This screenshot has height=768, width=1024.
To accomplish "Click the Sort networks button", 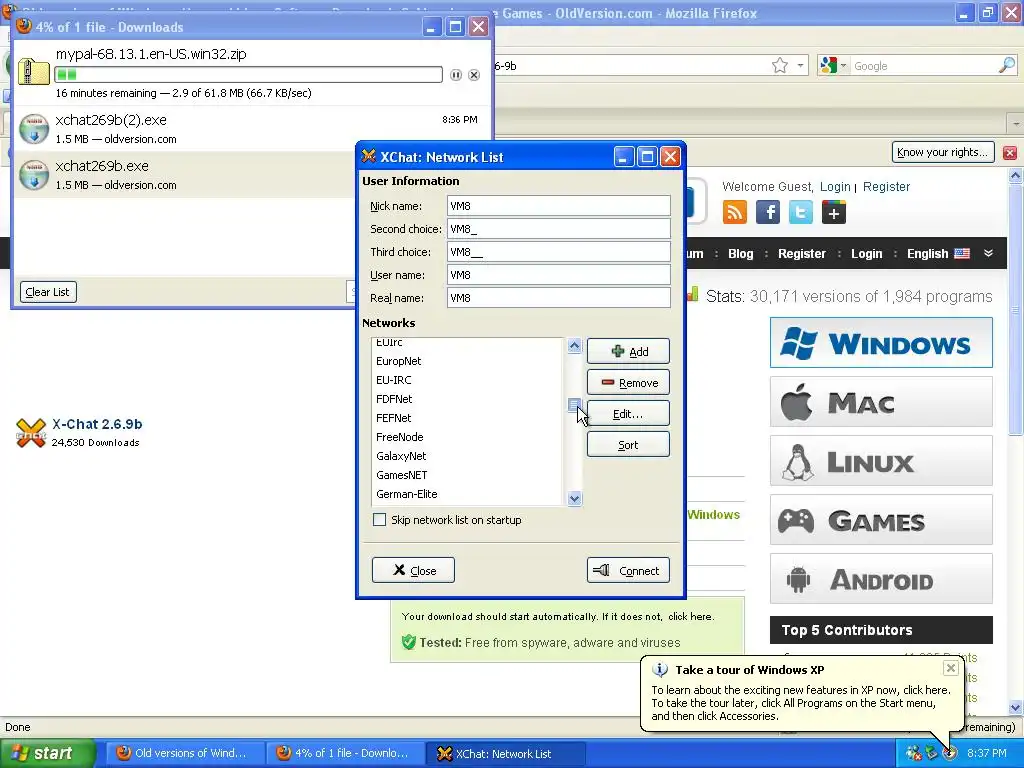I will coord(628,445).
